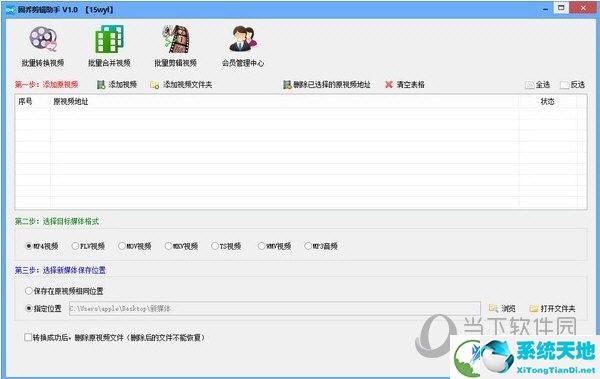Minimize the application window
600x379 pixels.
tap(545, 8)
